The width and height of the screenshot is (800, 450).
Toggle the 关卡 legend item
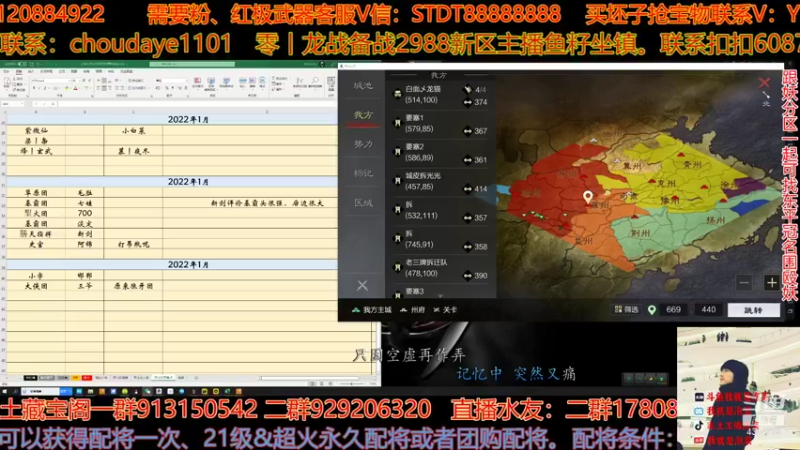tap(445, 310)
